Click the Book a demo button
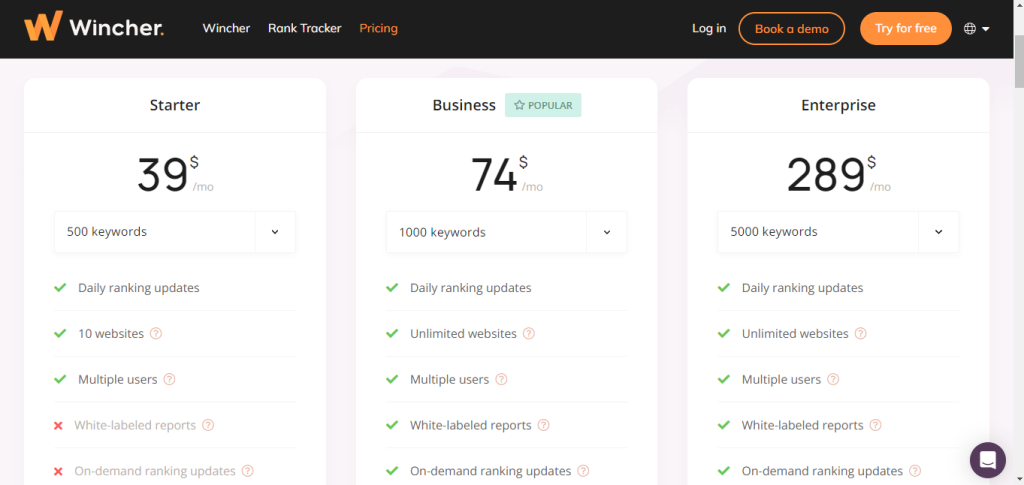The width and height of the screenshot is (1024, 485). pos(792,29)
